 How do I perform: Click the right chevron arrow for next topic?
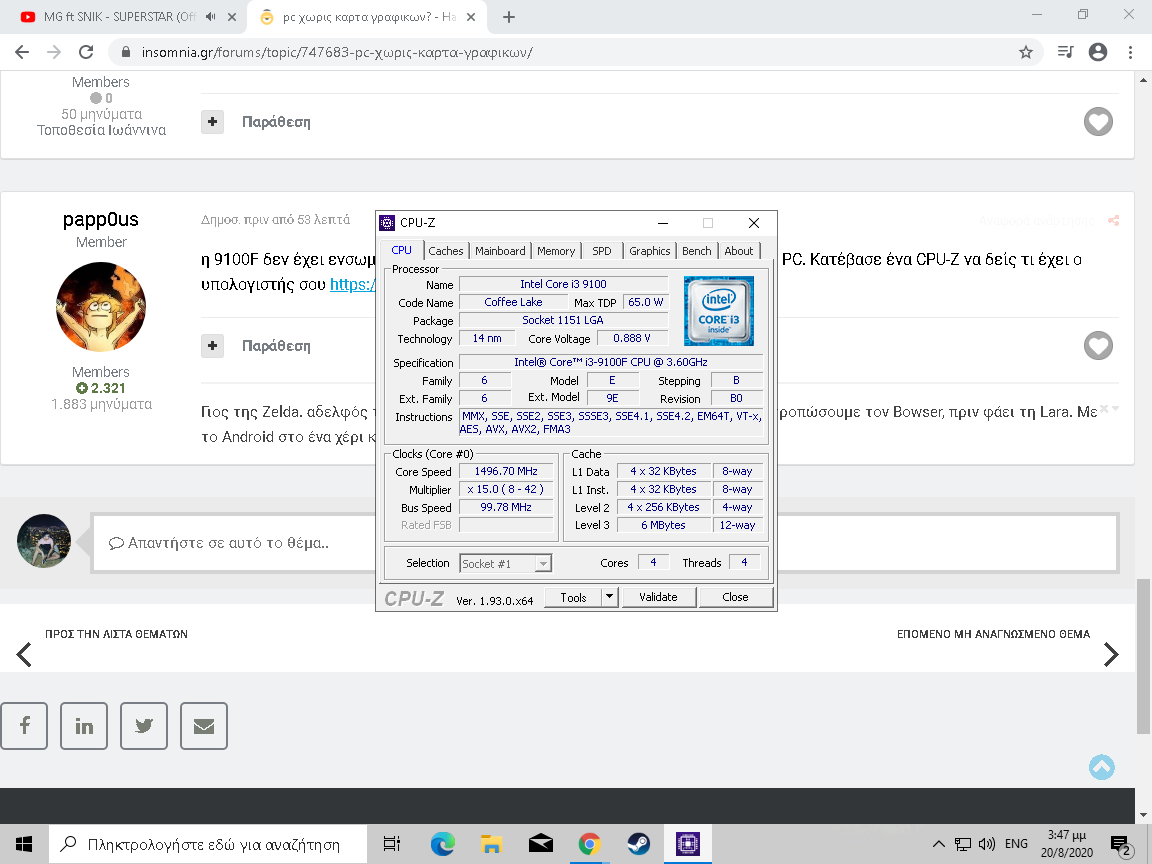coord(1111,655)
